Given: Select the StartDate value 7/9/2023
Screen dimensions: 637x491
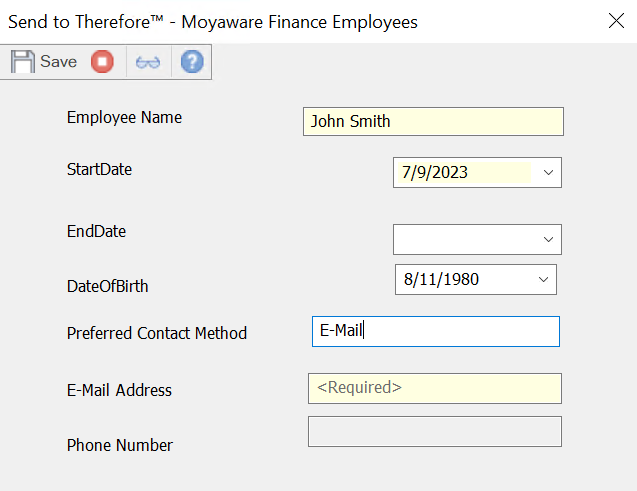Looking at the screenshot, I should click(x=435, y=173).
